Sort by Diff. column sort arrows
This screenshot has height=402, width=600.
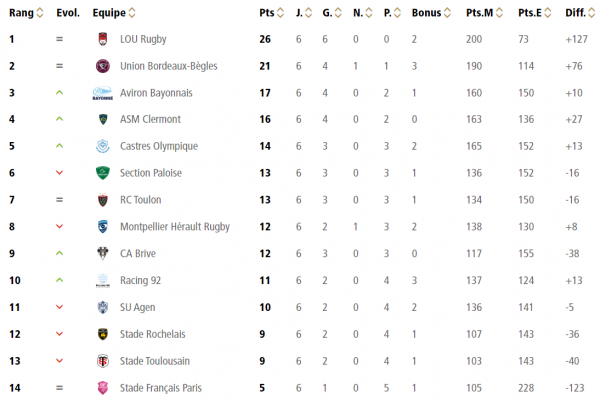(592, 13)
